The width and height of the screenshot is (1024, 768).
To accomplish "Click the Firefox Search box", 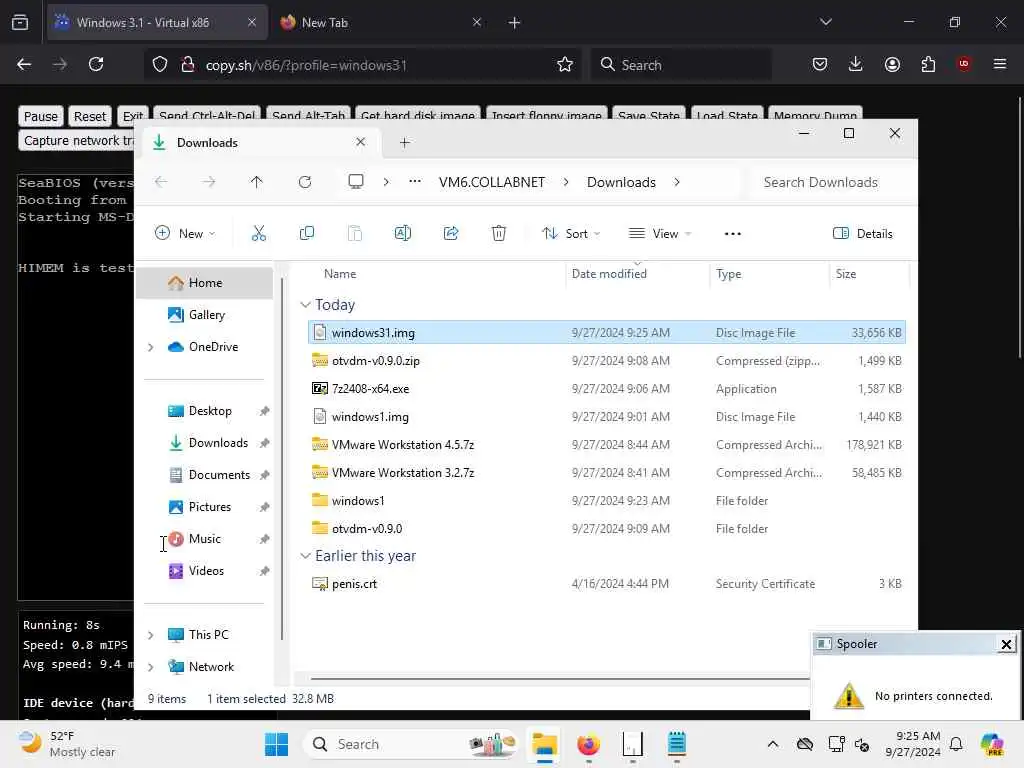I will tap(681, 65).
